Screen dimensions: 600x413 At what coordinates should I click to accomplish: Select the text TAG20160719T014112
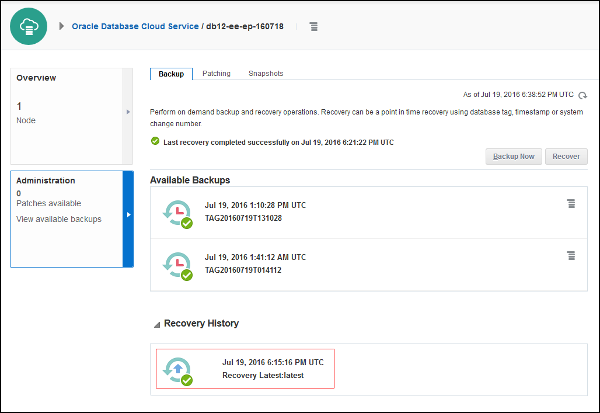coord(243,270)
